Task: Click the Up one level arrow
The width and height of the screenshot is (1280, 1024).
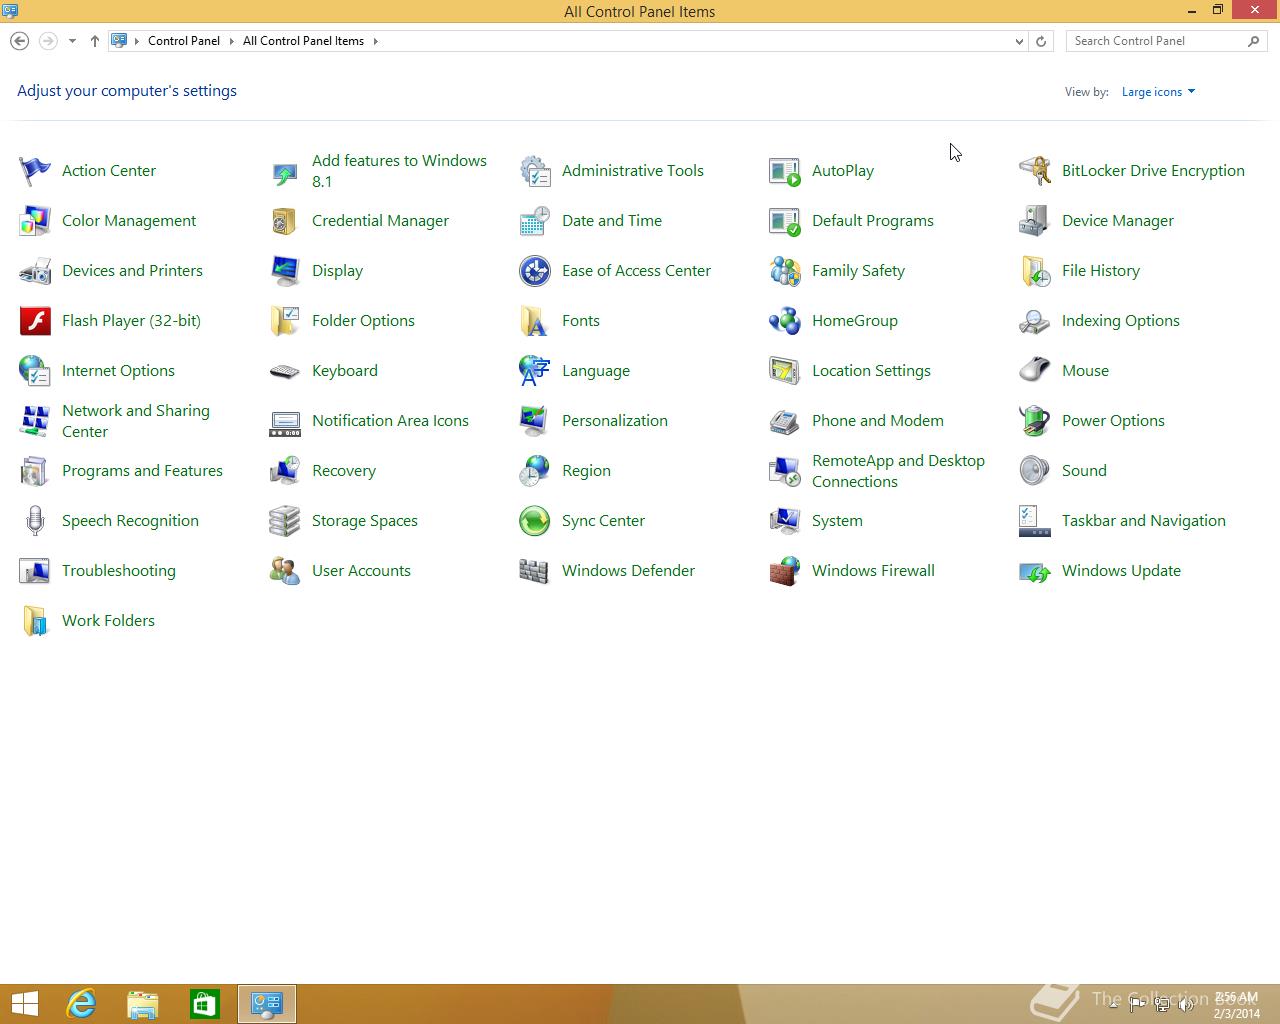Action: pos(95,41)
